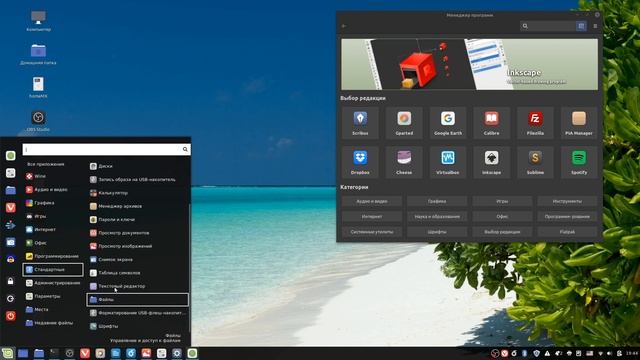Click the volume icon in system tray
Image resolution: width=640 pixels, height=360 pixels.
[609, 353]
